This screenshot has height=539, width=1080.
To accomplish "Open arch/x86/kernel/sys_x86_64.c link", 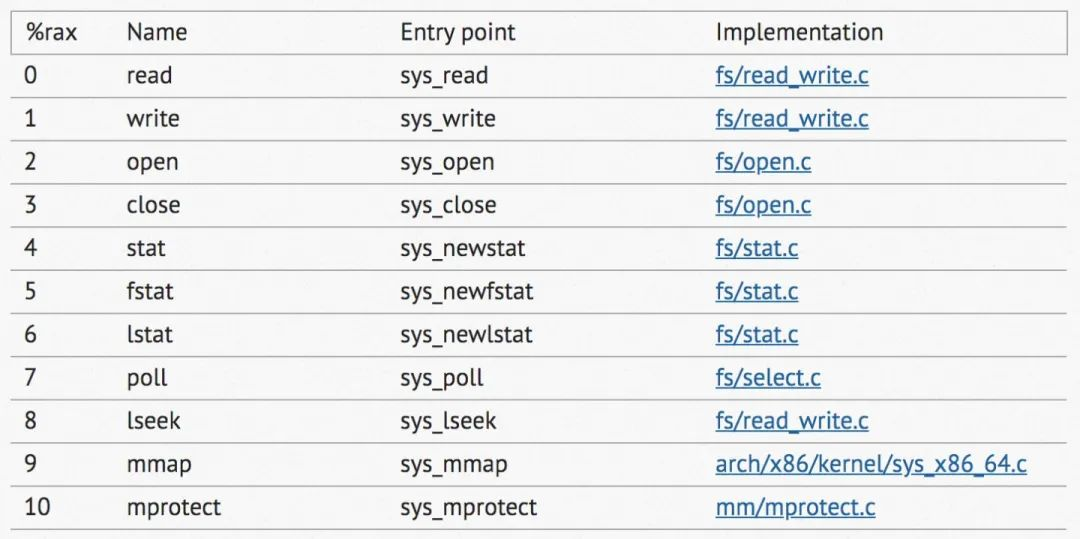I will (x=870, y=464).
